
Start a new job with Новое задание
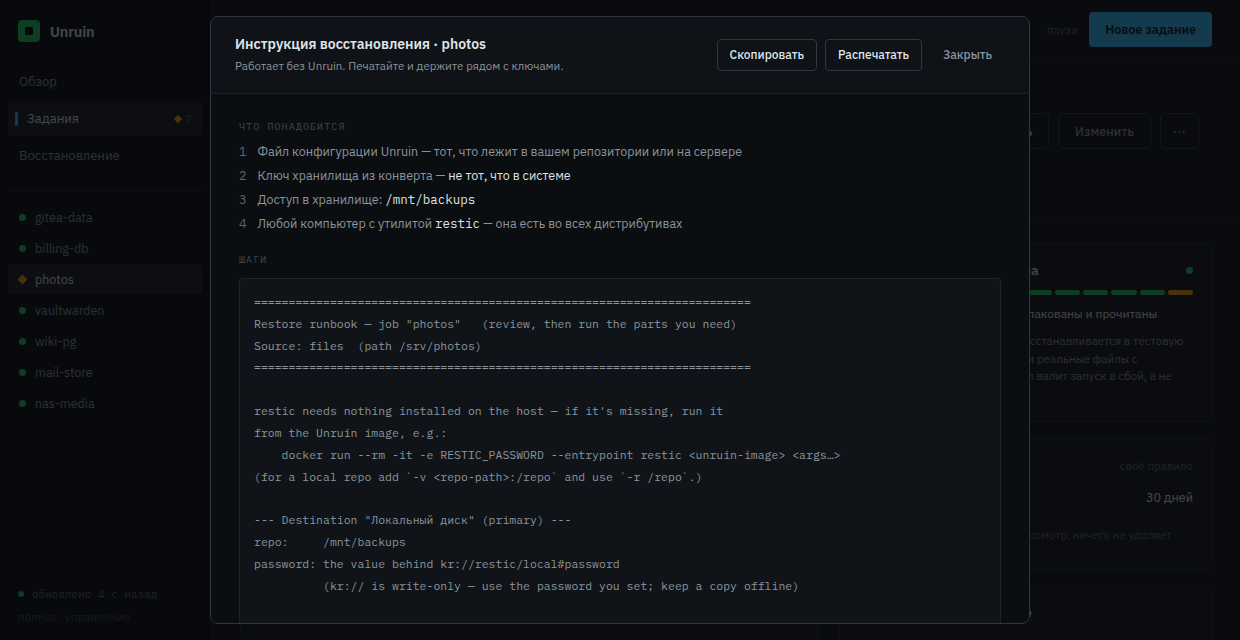pyautogui.click(x=1150, y=30)
